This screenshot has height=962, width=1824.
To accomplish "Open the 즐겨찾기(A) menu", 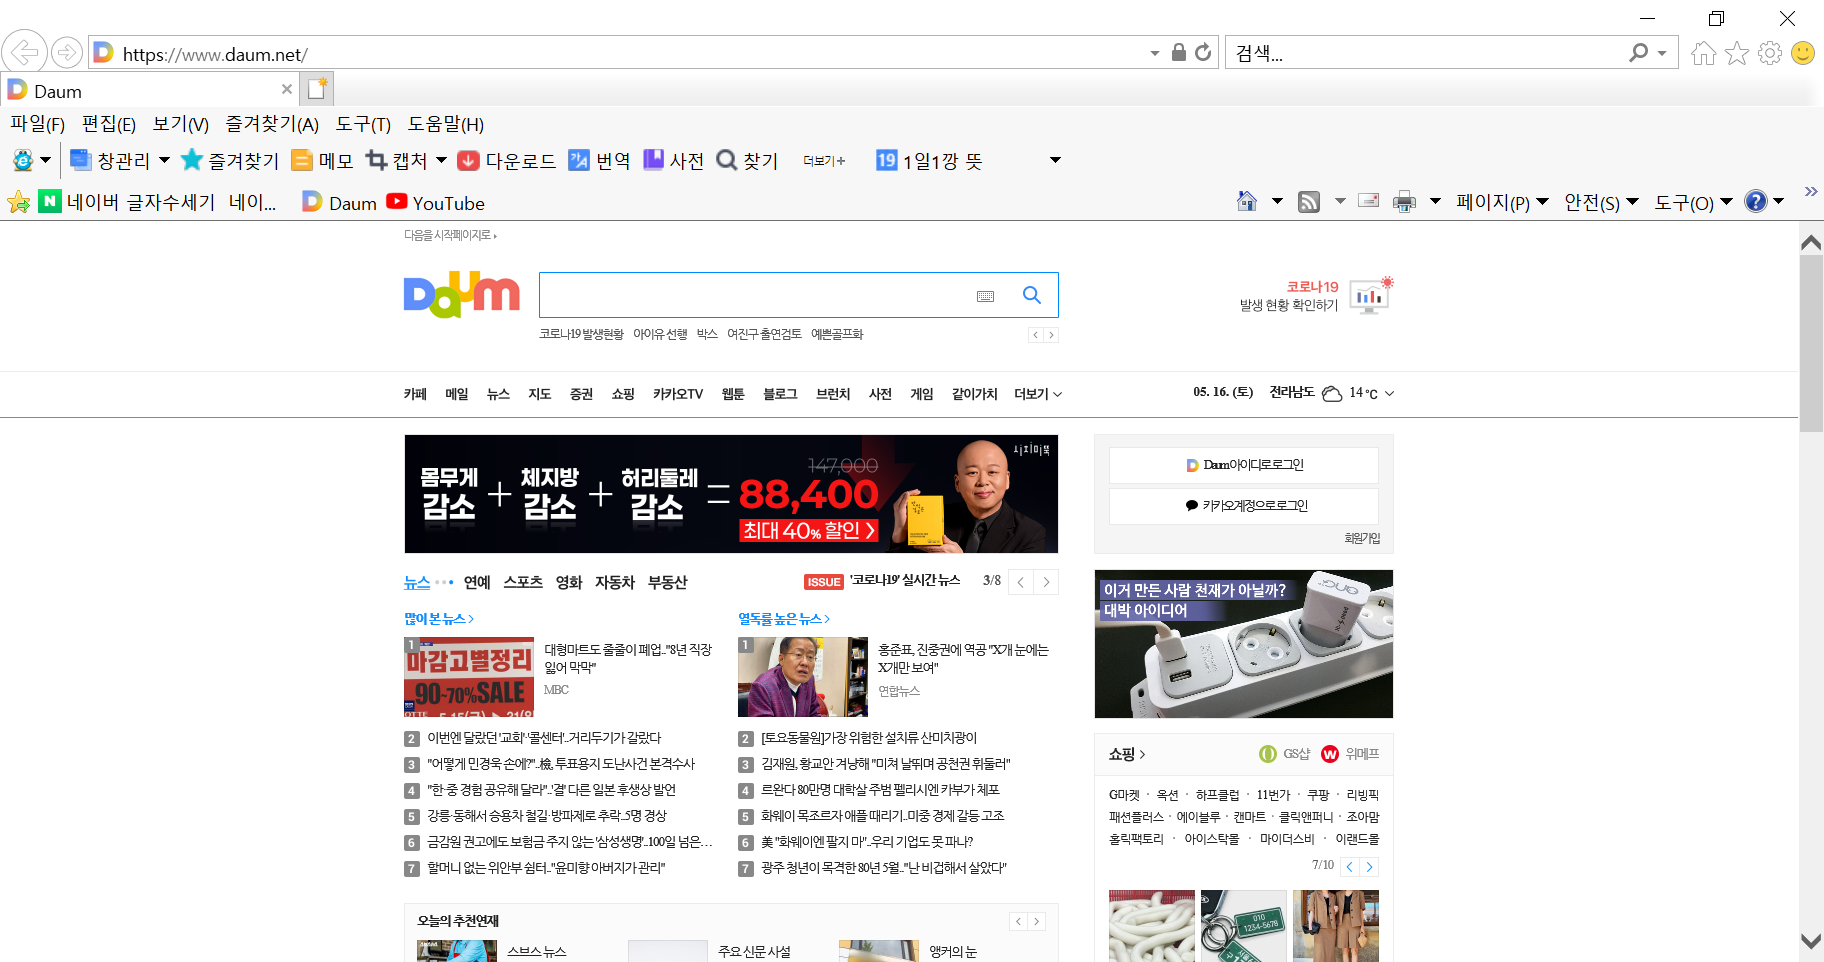I will (272, 124).
